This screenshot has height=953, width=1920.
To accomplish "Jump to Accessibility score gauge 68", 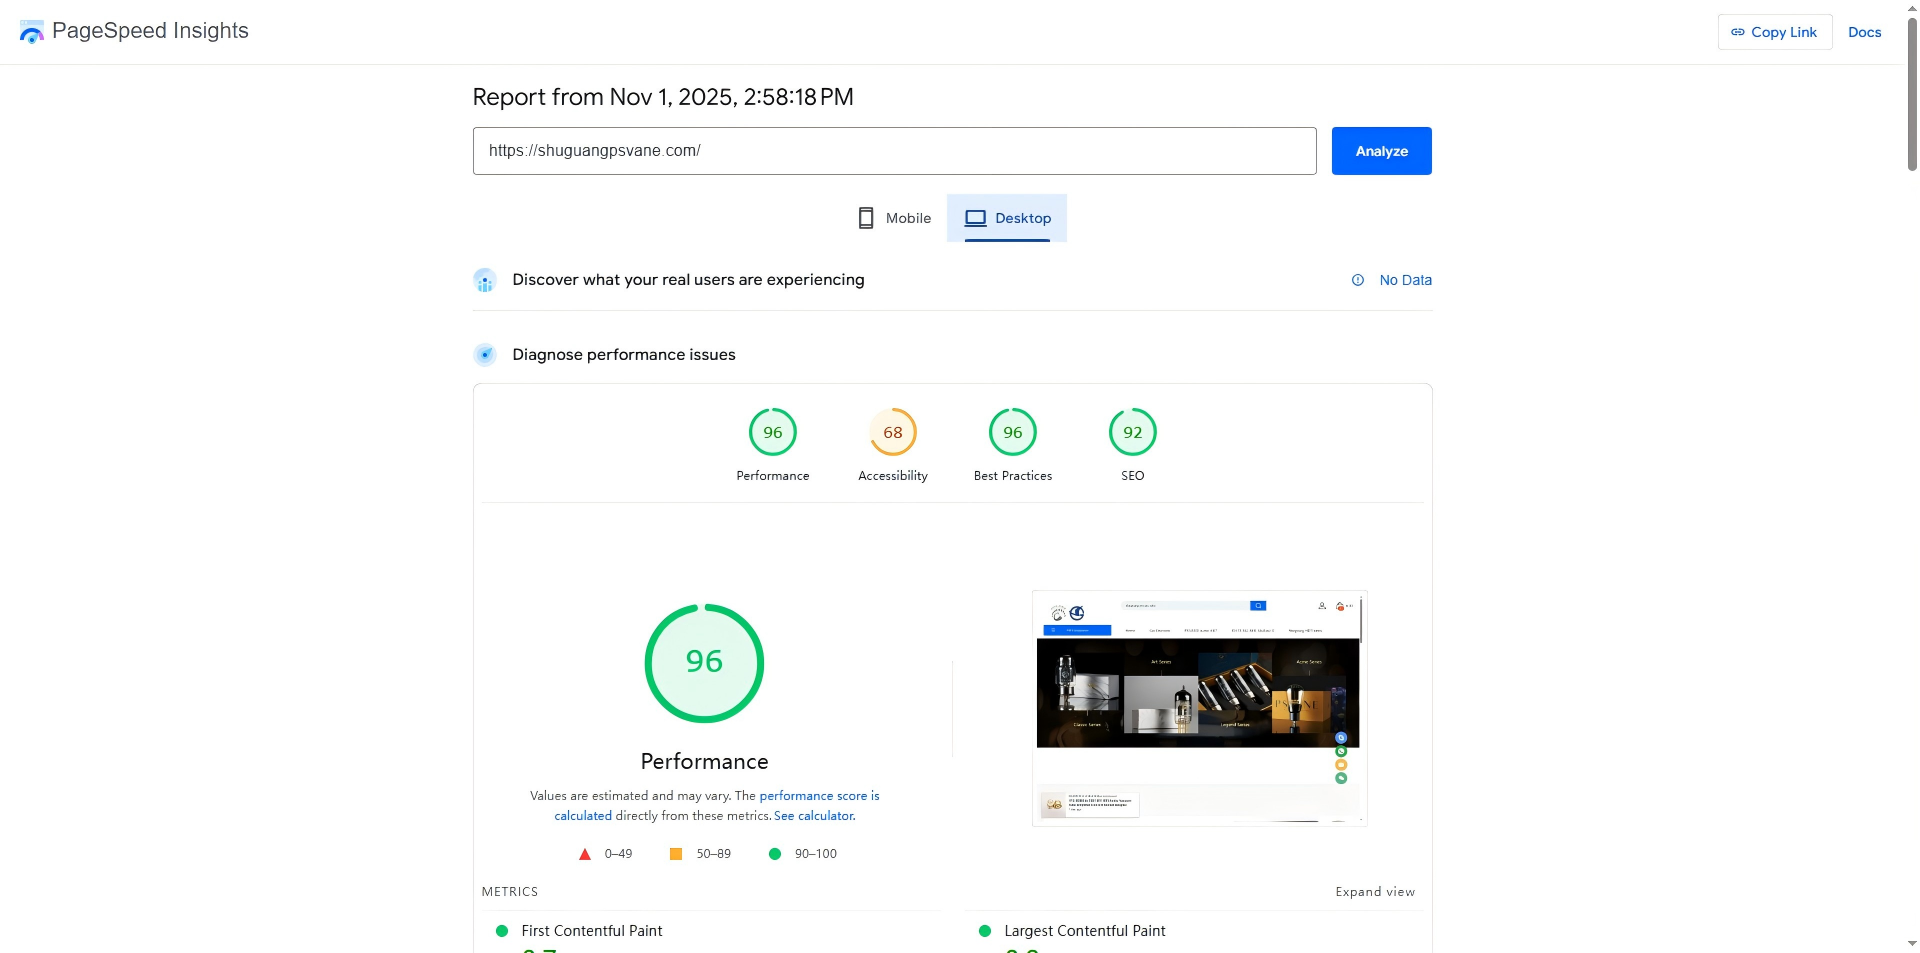I will (893, 433).
